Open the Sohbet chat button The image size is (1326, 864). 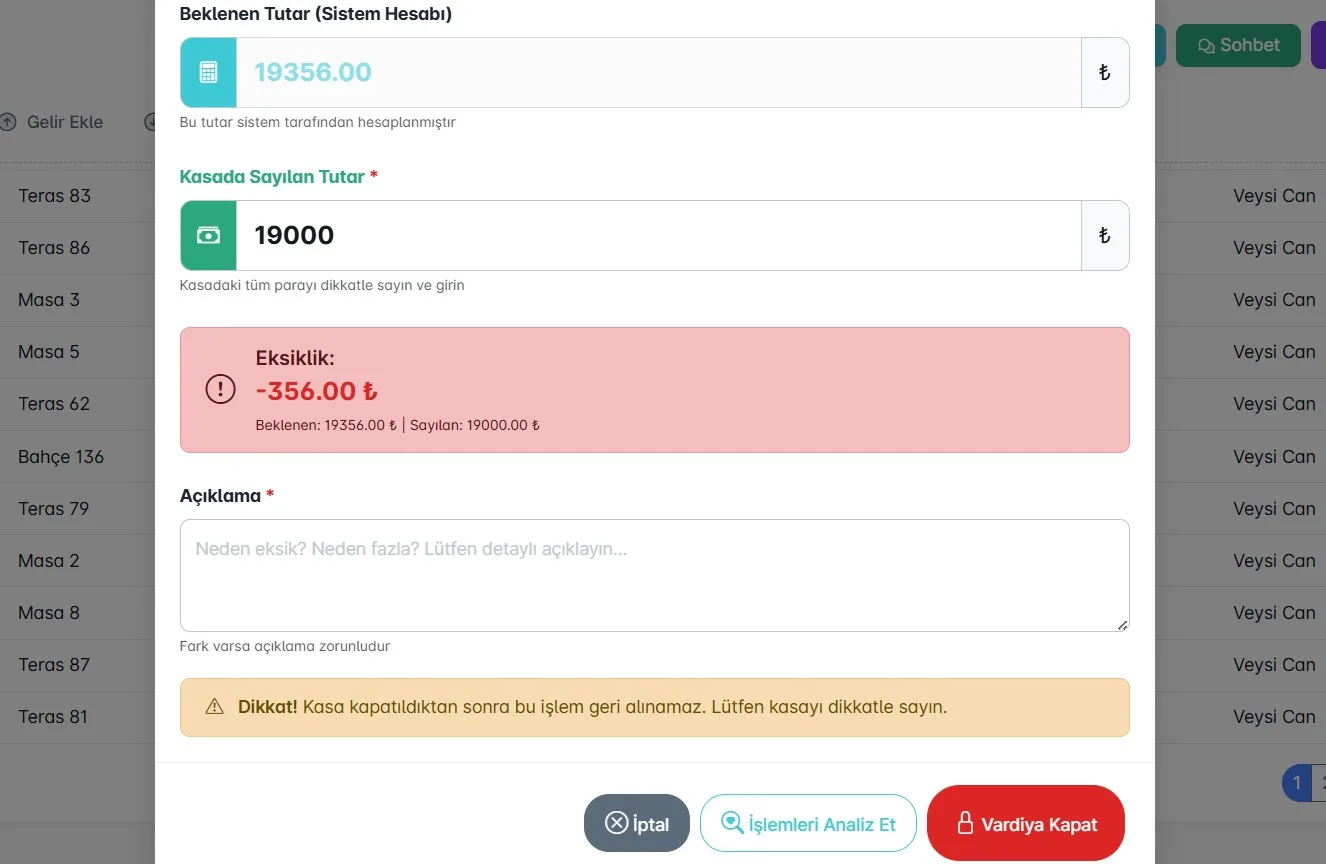click(x=1238, y=45)
